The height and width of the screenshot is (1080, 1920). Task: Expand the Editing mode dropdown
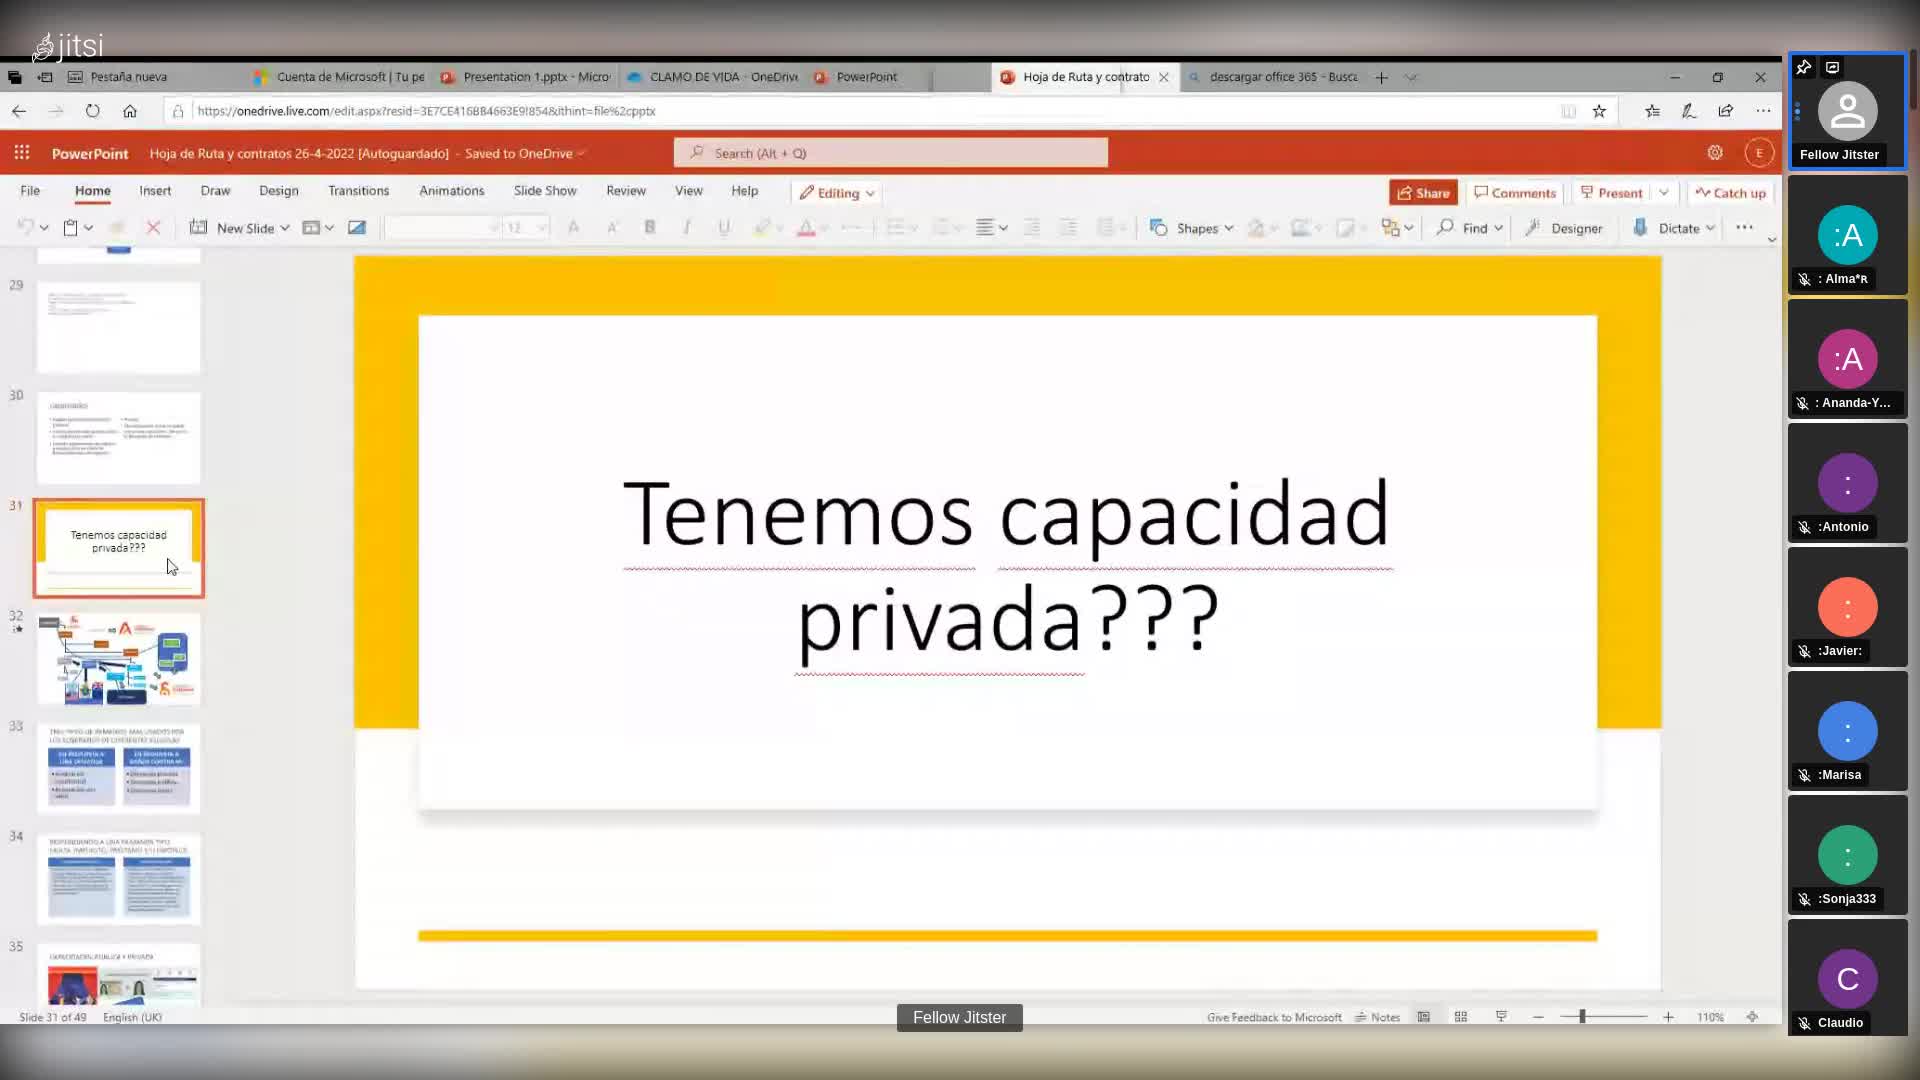point(869,193)
